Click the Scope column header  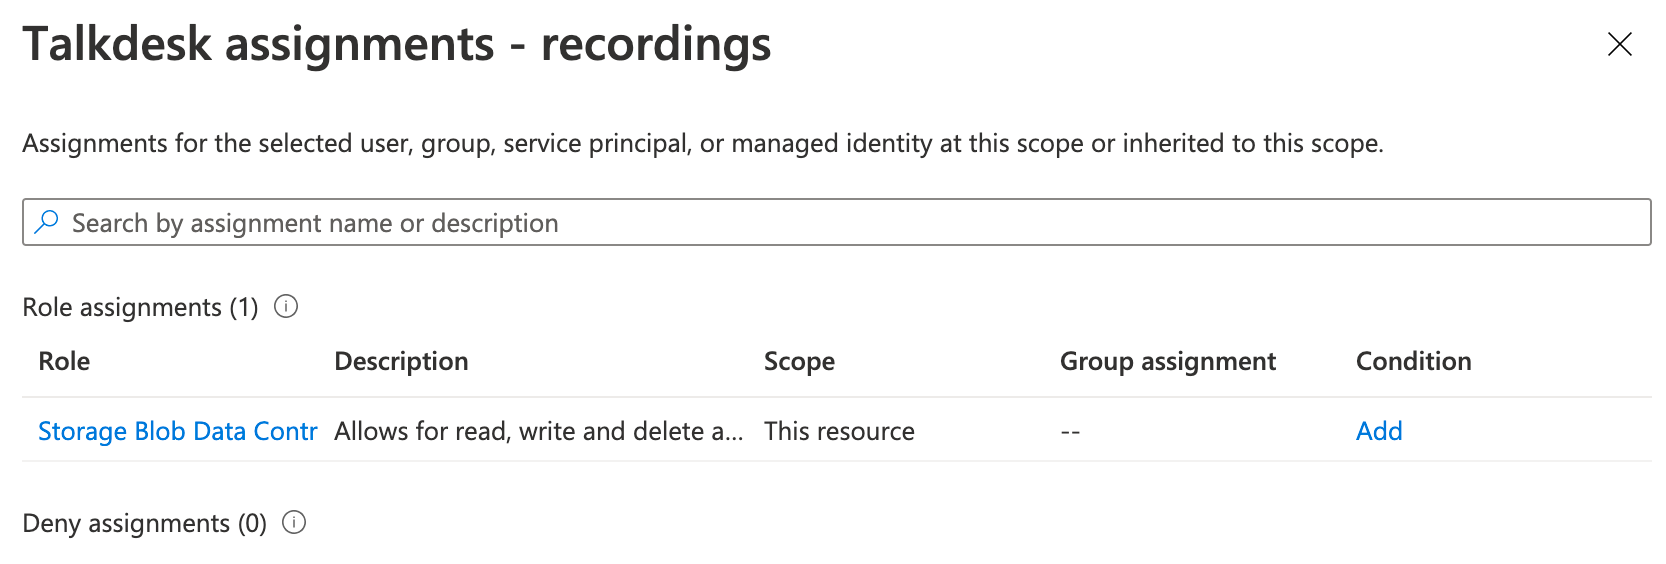[x=799, y=361]
